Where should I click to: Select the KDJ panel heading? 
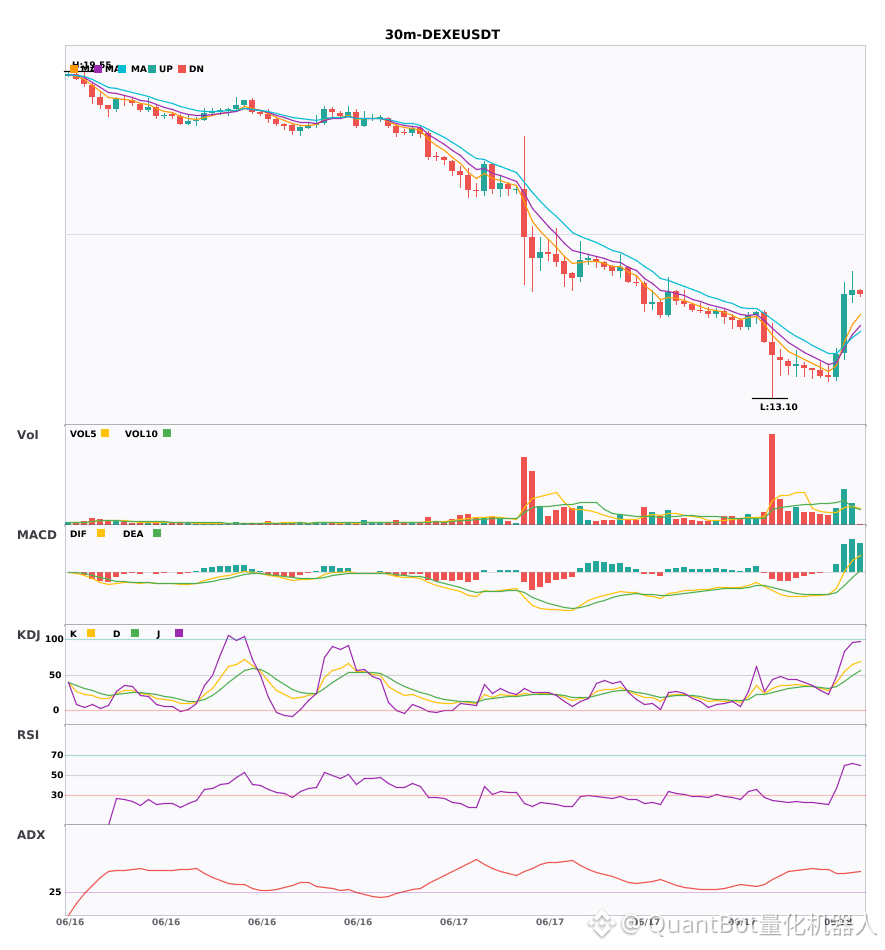click(x=28, y=635)
